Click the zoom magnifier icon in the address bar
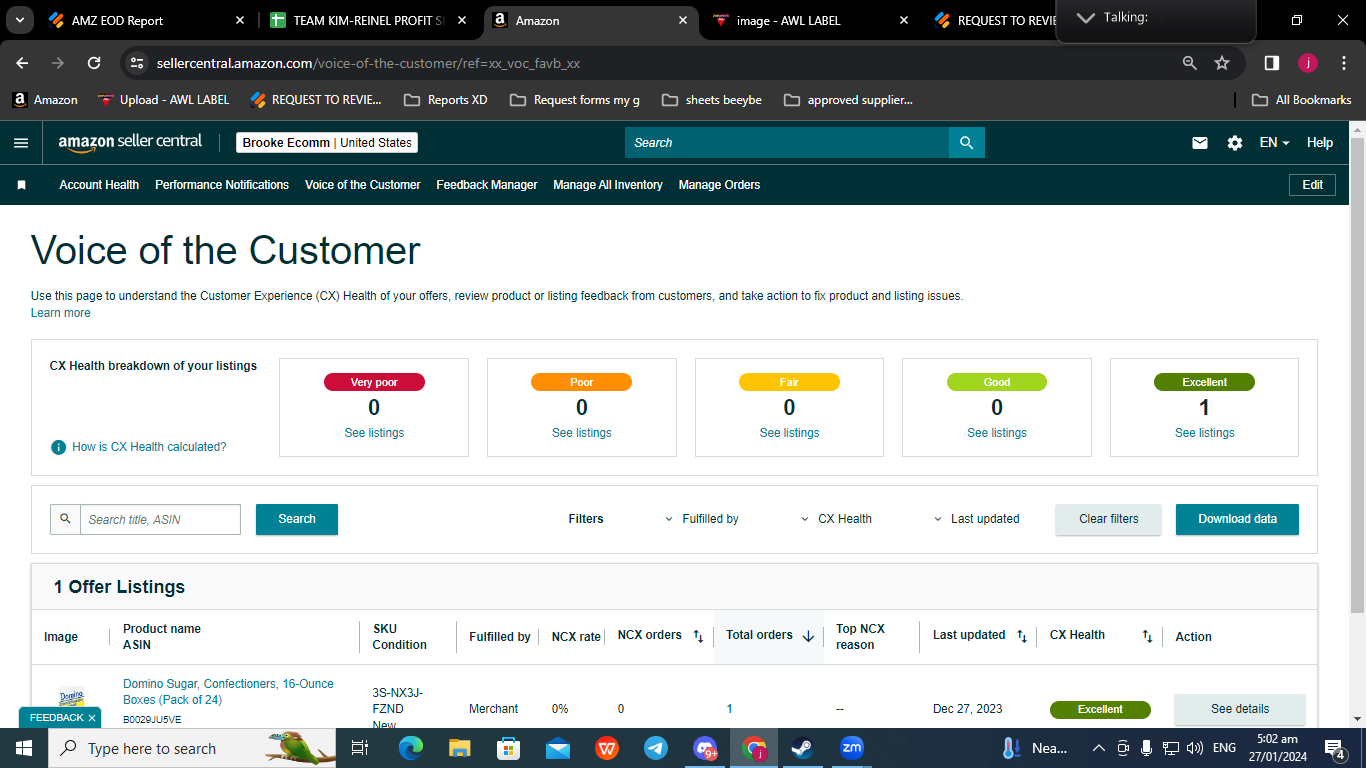 (x=1190, y=63)
